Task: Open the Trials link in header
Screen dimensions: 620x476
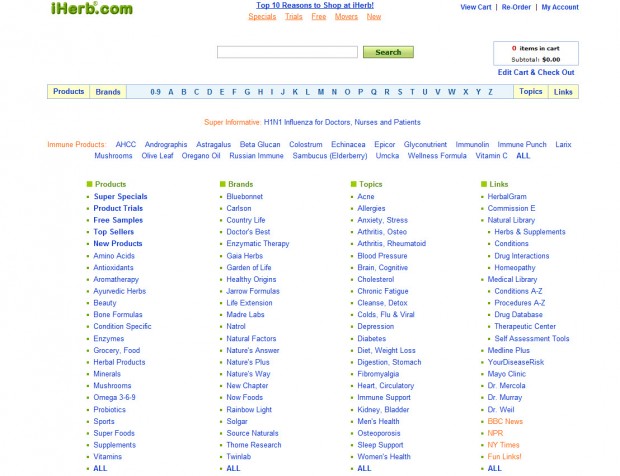Action: (x=294, y=17)
